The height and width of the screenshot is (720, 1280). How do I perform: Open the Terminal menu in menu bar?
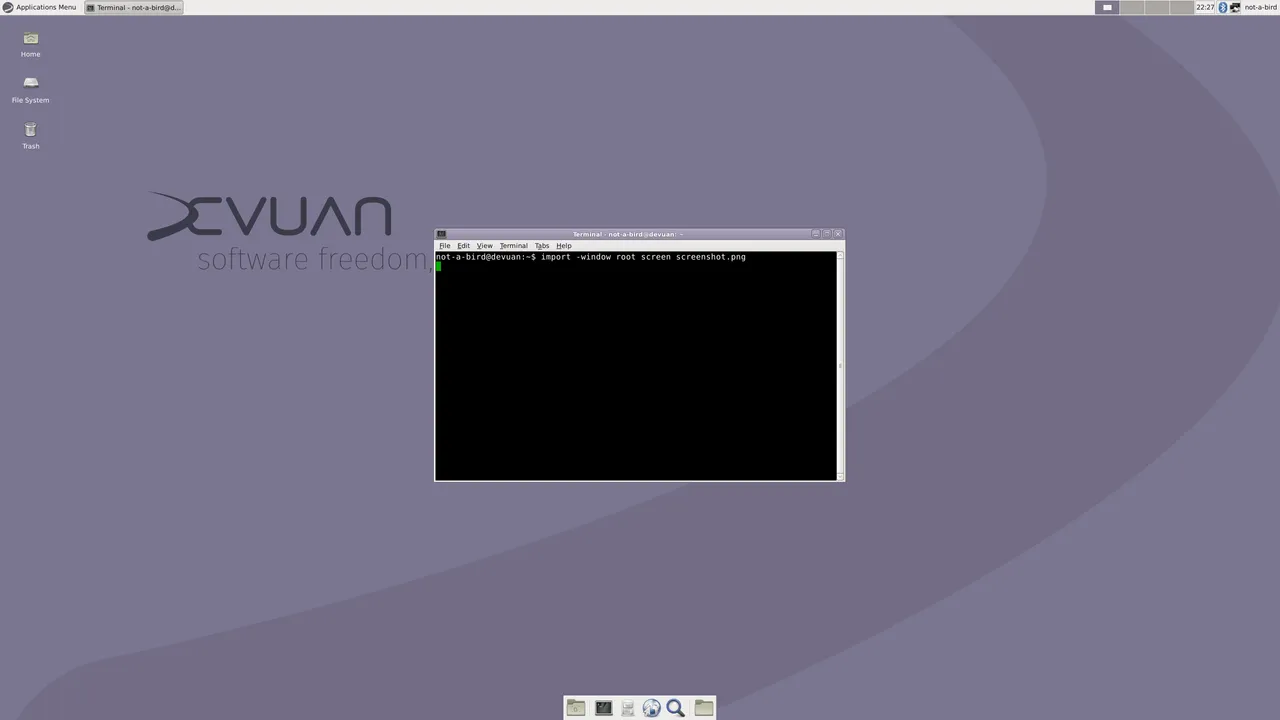pos(514,246)
